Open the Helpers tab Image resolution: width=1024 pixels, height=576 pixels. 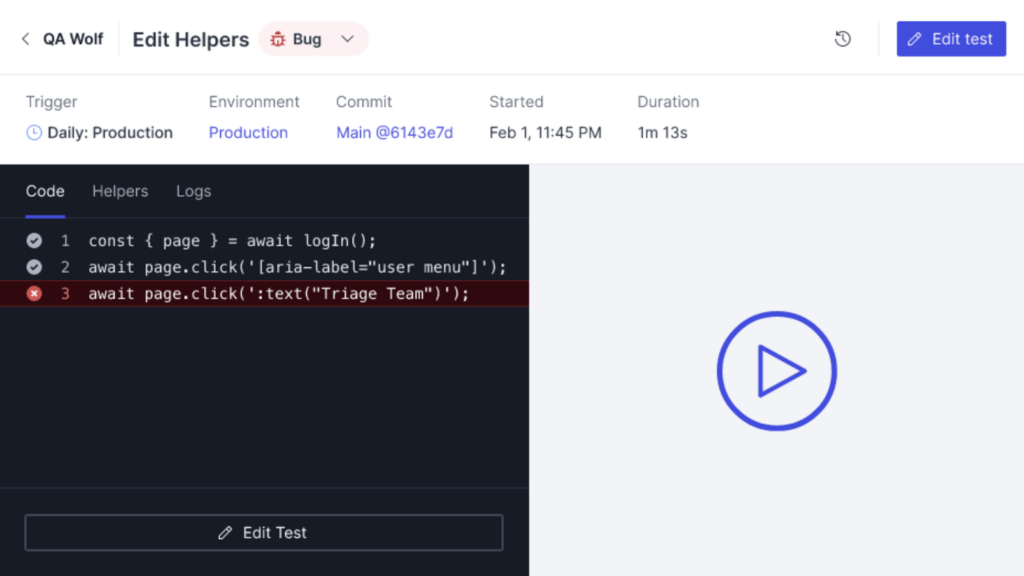coord(120,191)
